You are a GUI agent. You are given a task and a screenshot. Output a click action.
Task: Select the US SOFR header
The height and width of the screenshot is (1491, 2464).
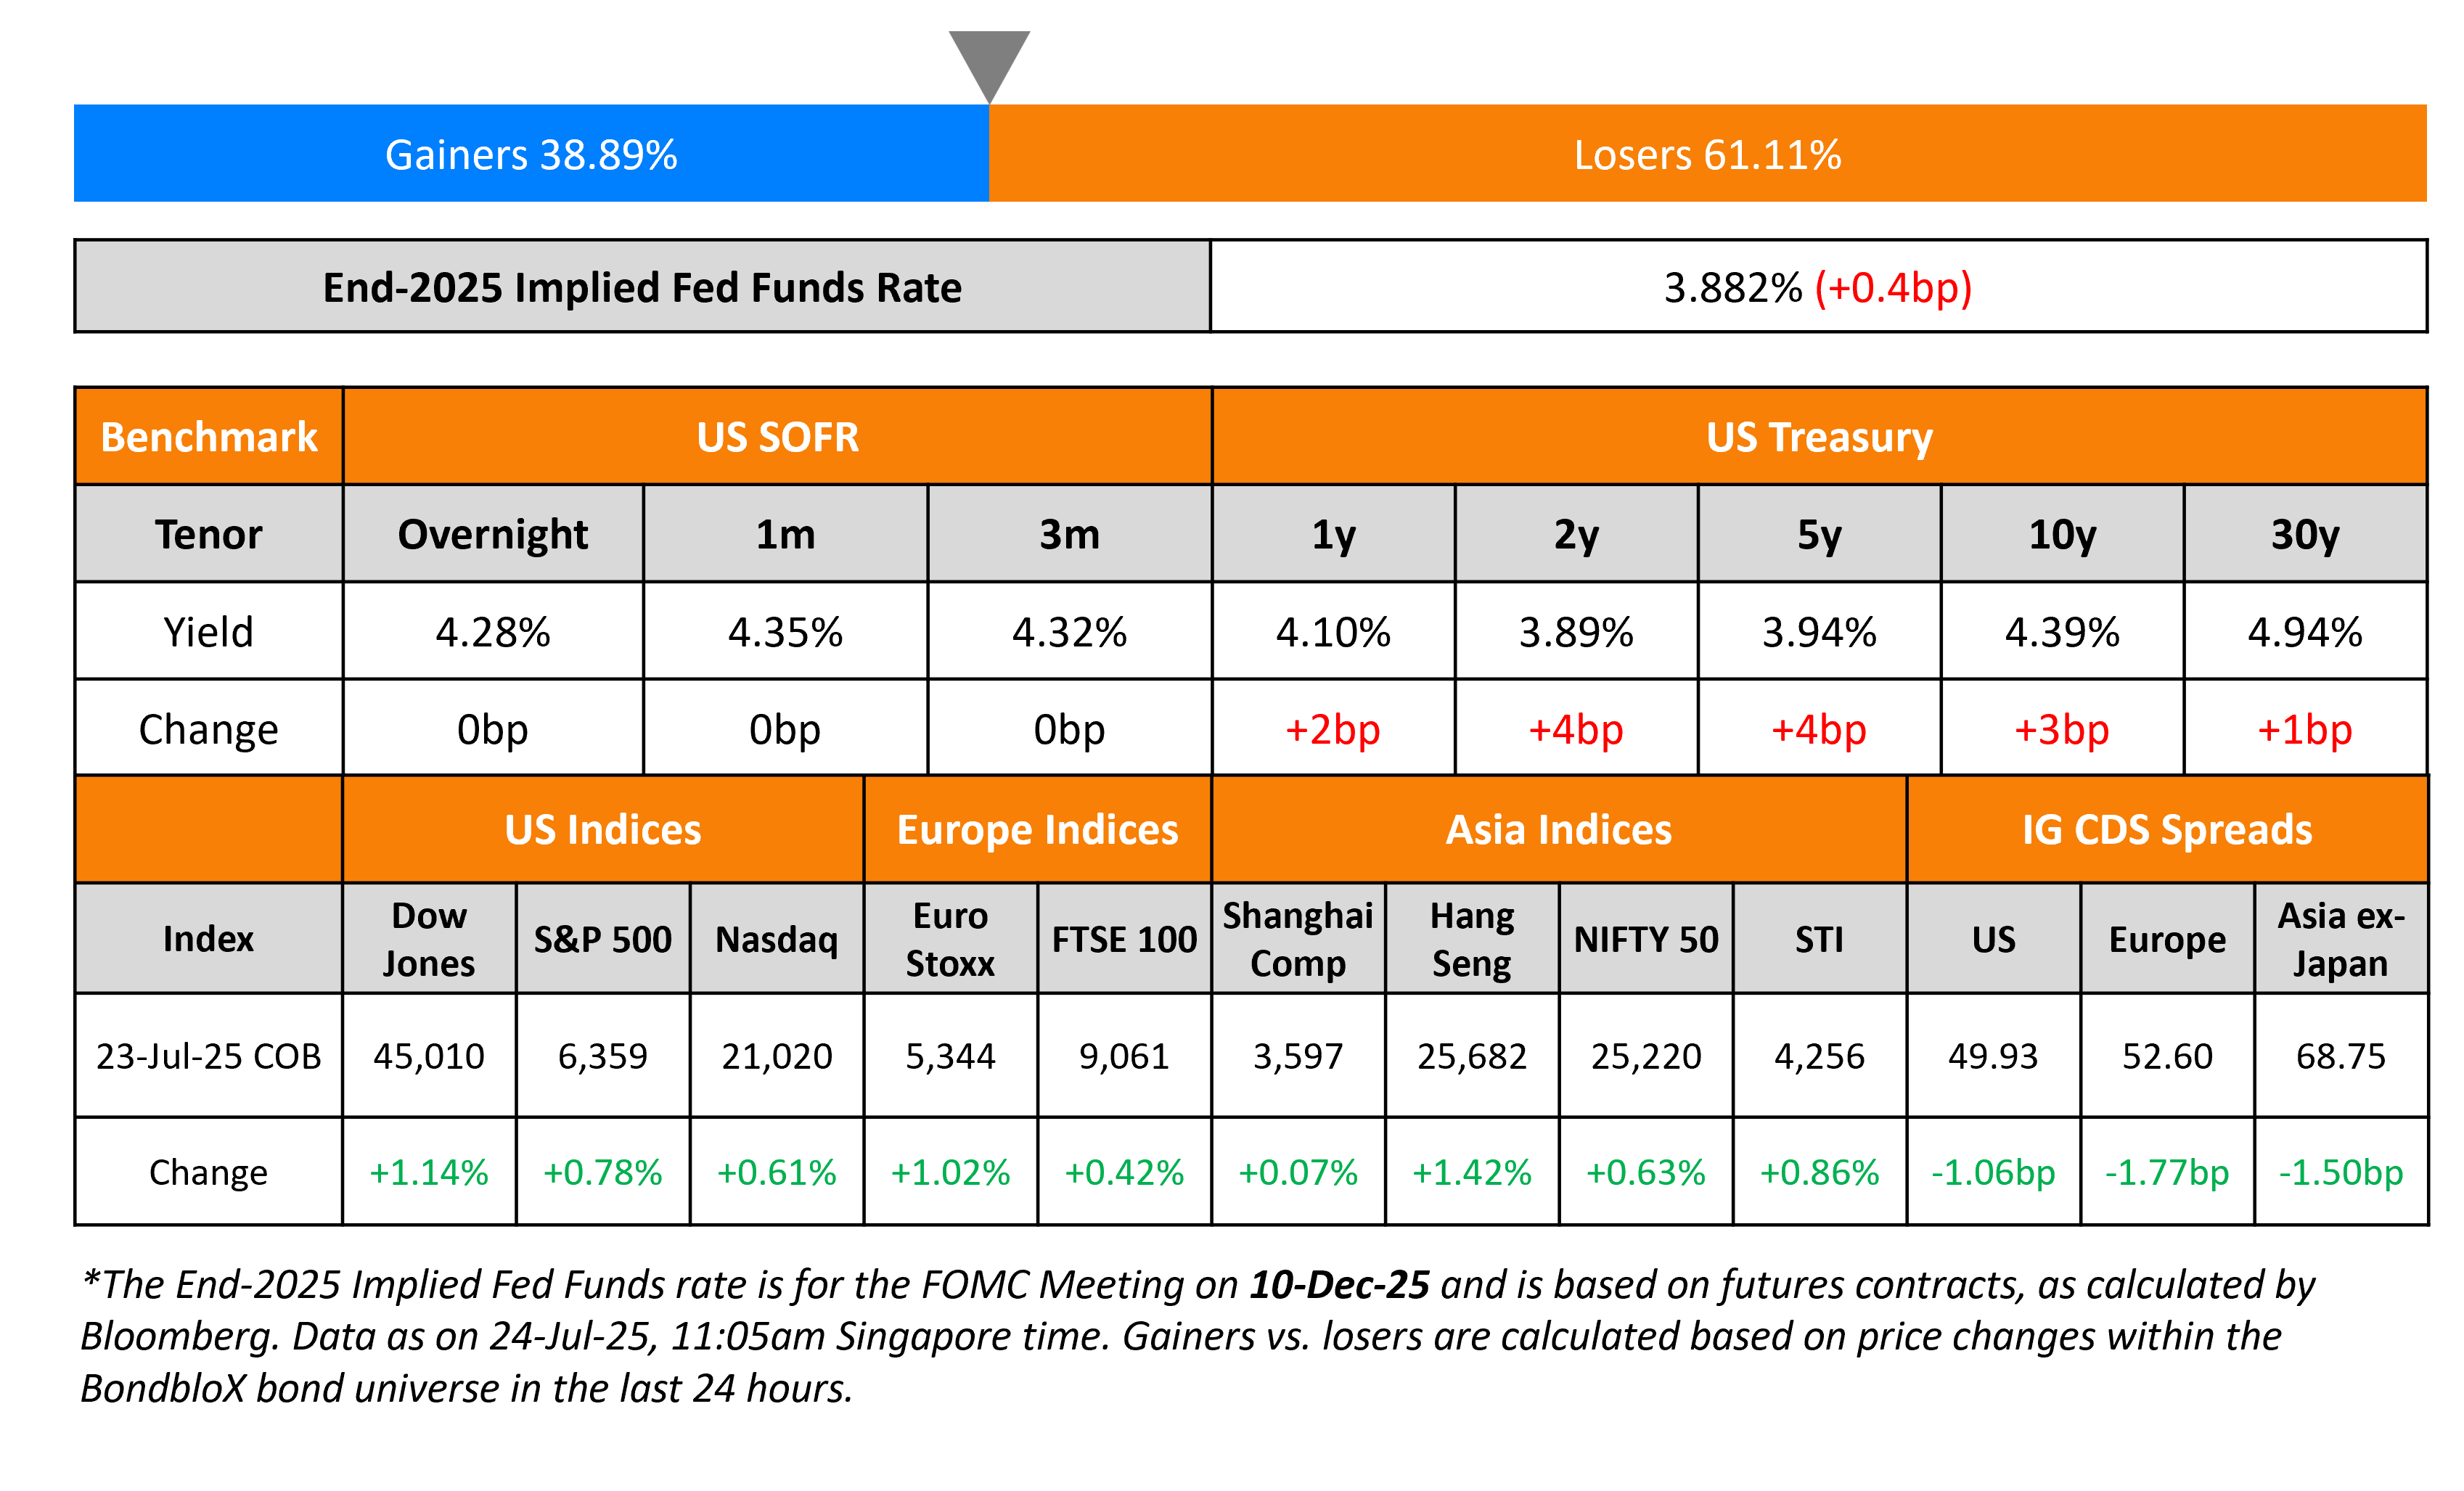tap(777, 437)
